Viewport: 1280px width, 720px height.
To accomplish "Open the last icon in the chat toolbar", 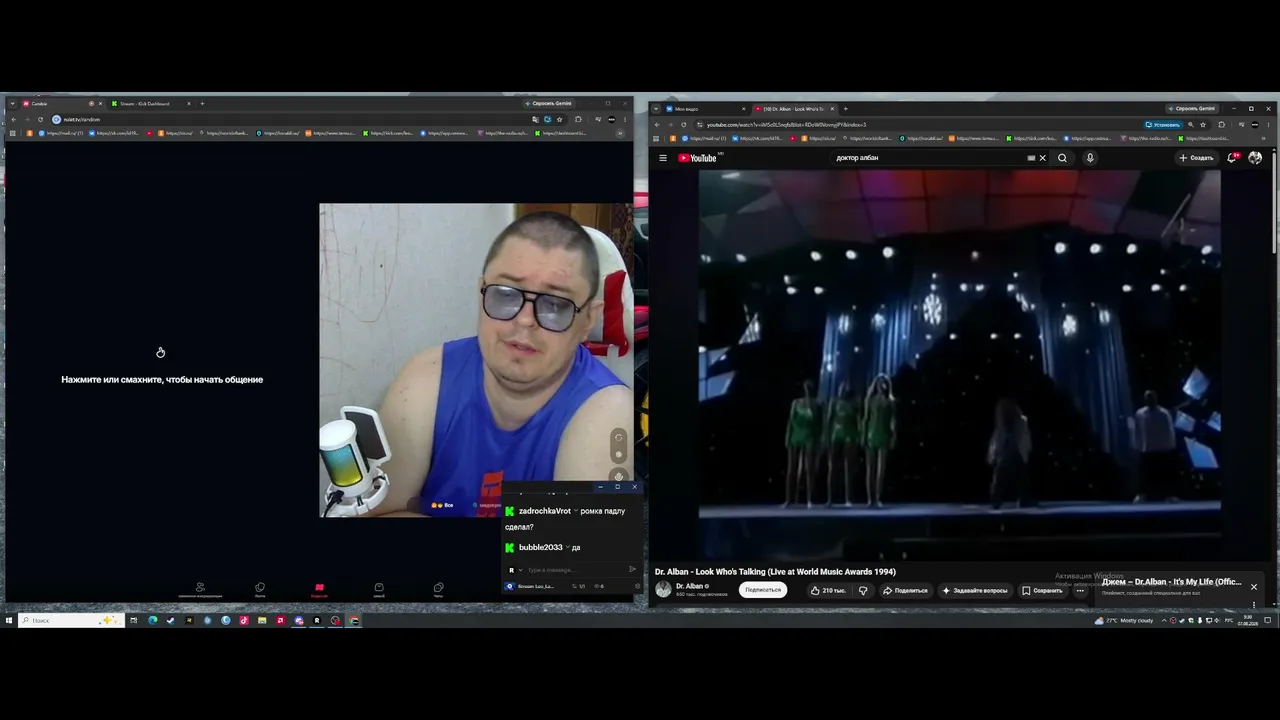I will (438, 588).
